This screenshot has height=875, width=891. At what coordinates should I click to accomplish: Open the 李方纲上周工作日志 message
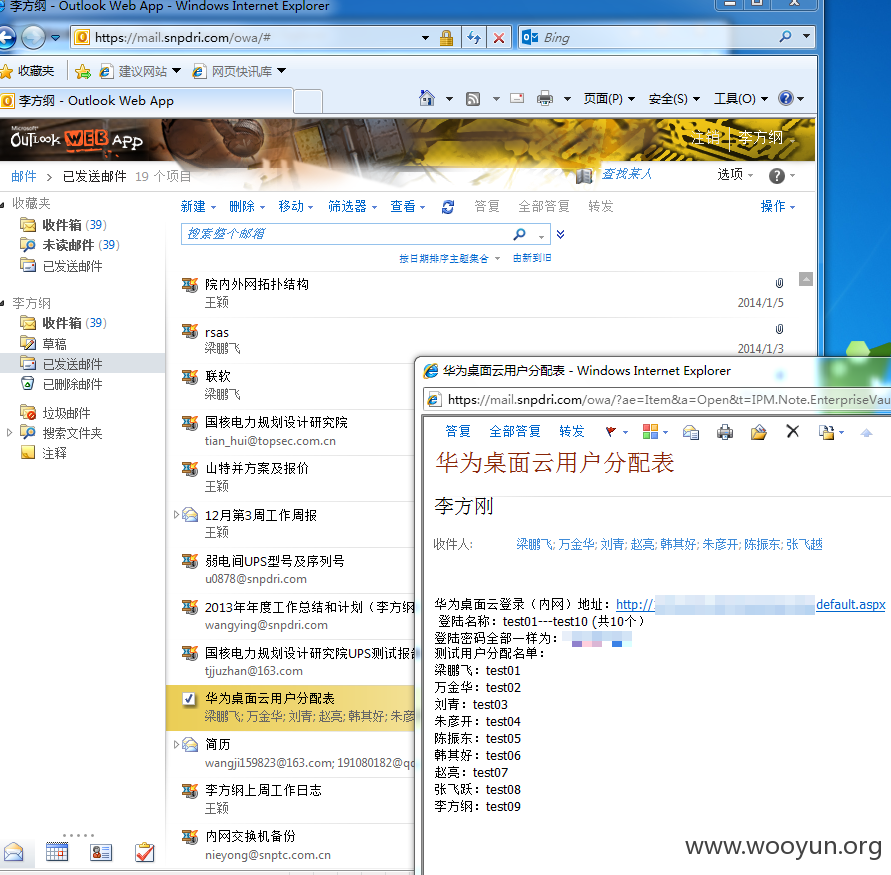click(x=292, y=798)
